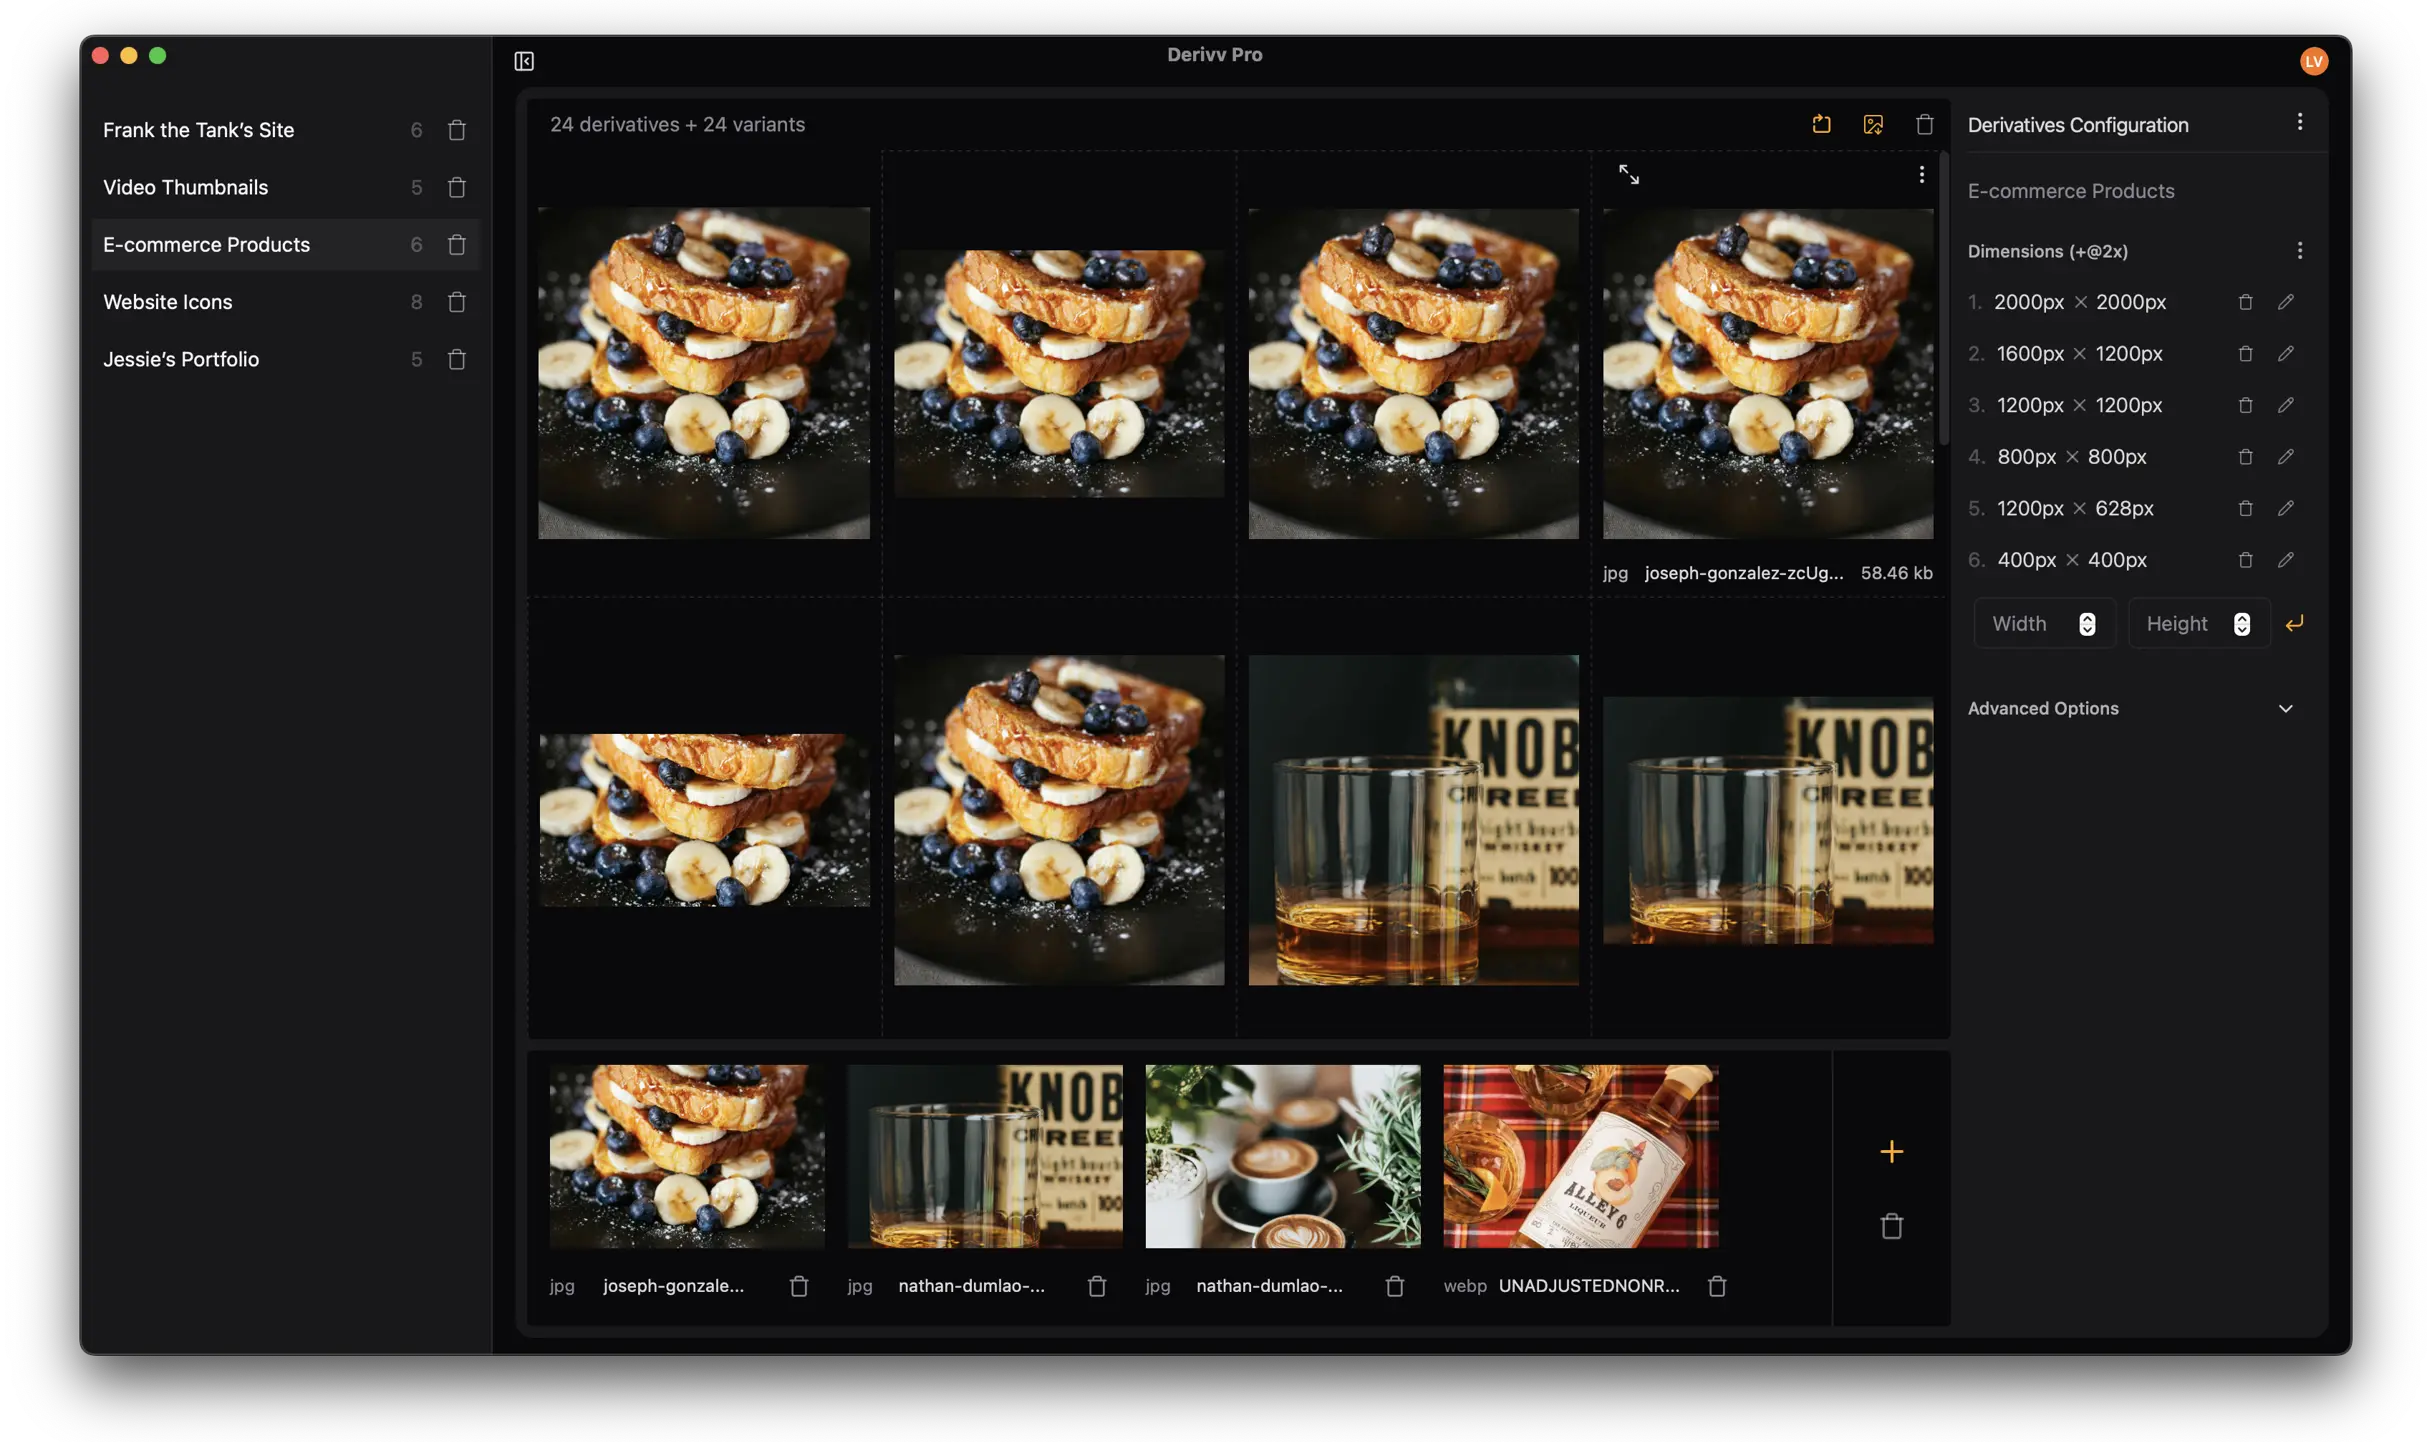Select the nathan-dumlao whiskey glass thumbnail
2432x1442 pixels.
[x=984, y=1156]
